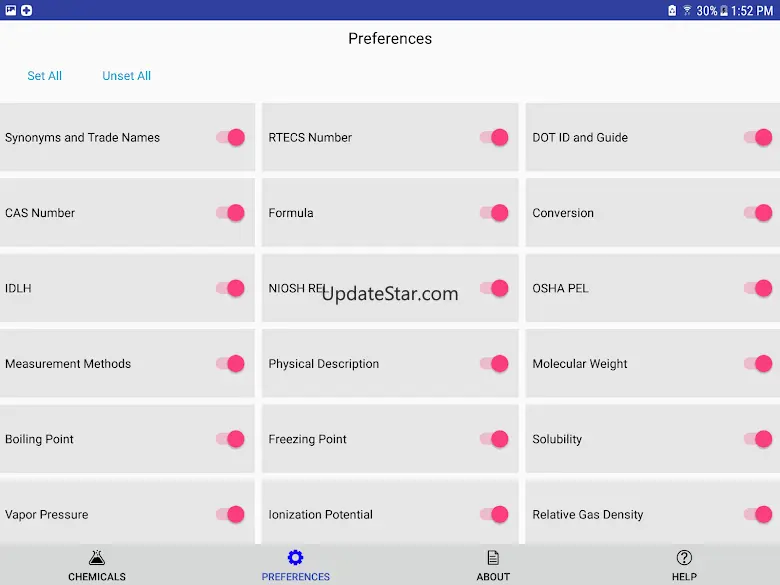Select the Molecular Weight label
The width and height of the screenshot is (780, 585).
click(x=580, y=364)
